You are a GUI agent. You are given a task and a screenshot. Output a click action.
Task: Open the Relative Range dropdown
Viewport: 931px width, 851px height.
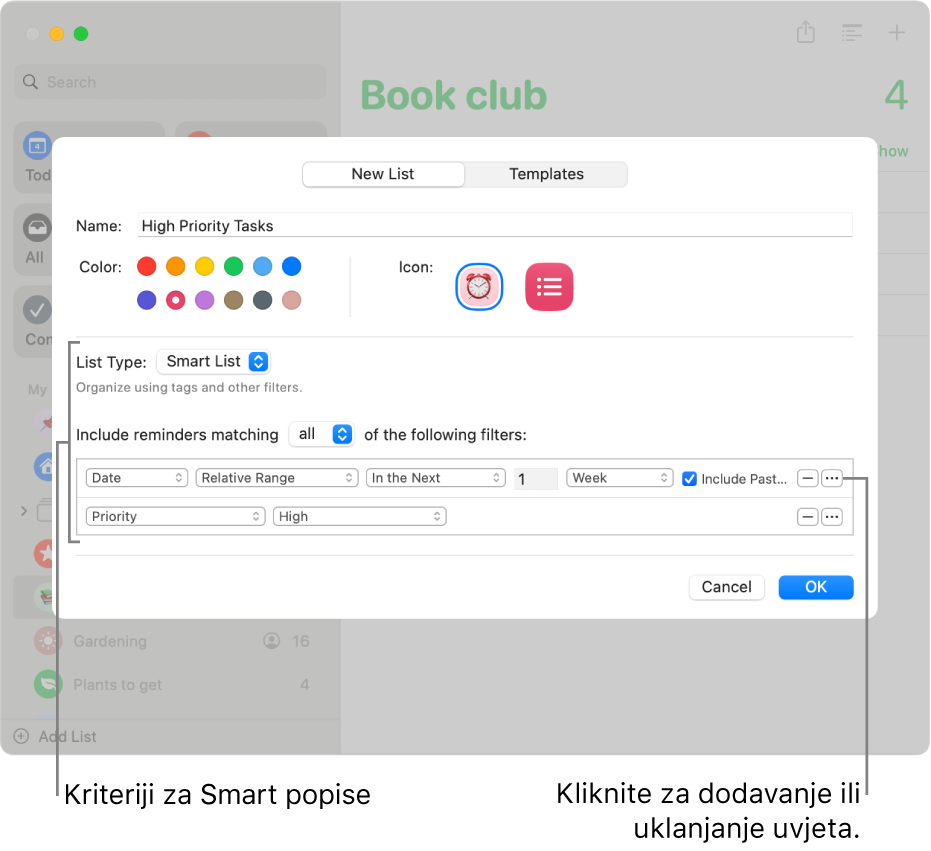pyautogui.click(x=277, y=477)
